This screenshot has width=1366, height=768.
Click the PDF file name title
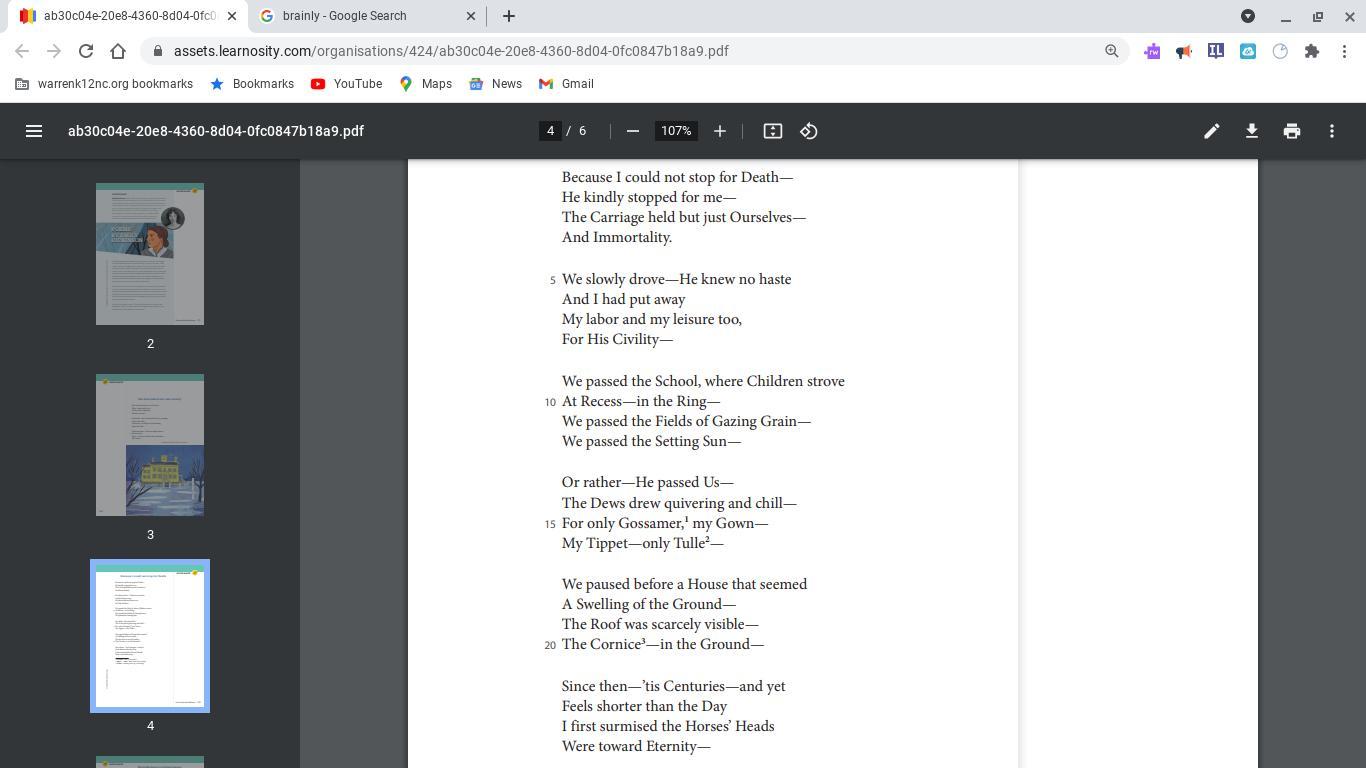(x=216, y=131)
